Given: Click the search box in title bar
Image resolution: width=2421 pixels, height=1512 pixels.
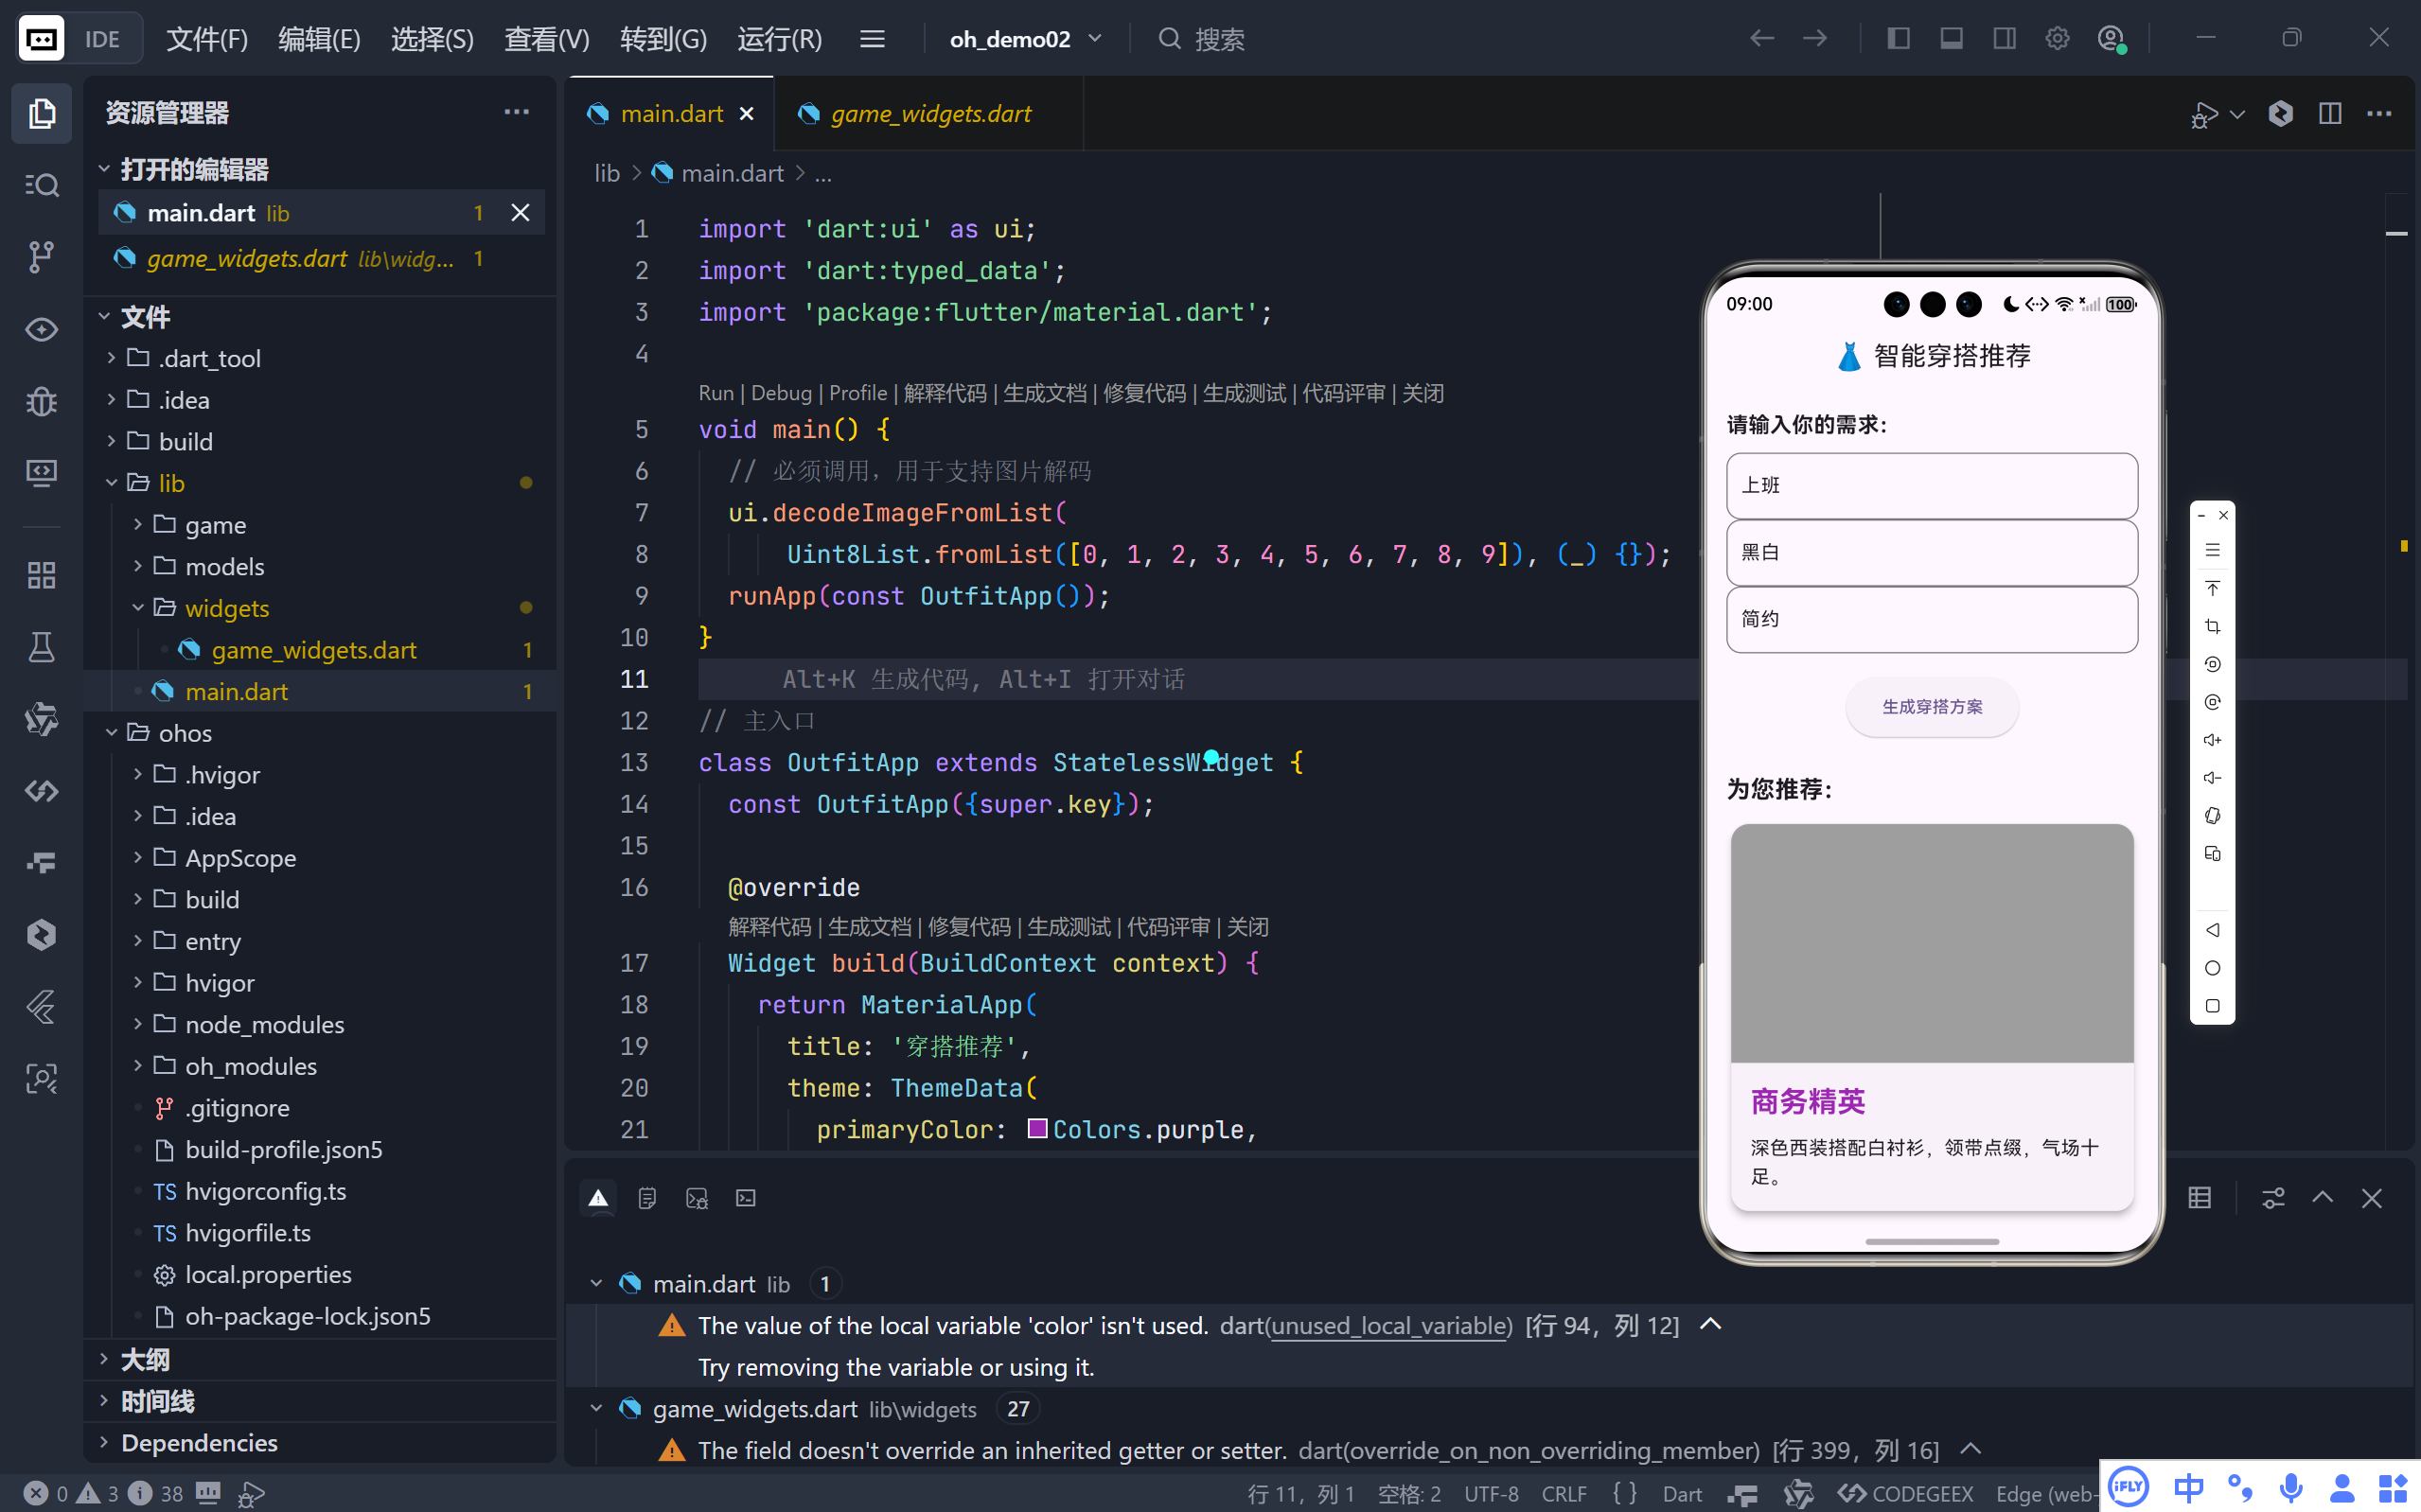Looking at the screenshot, I should point(1202,39).
